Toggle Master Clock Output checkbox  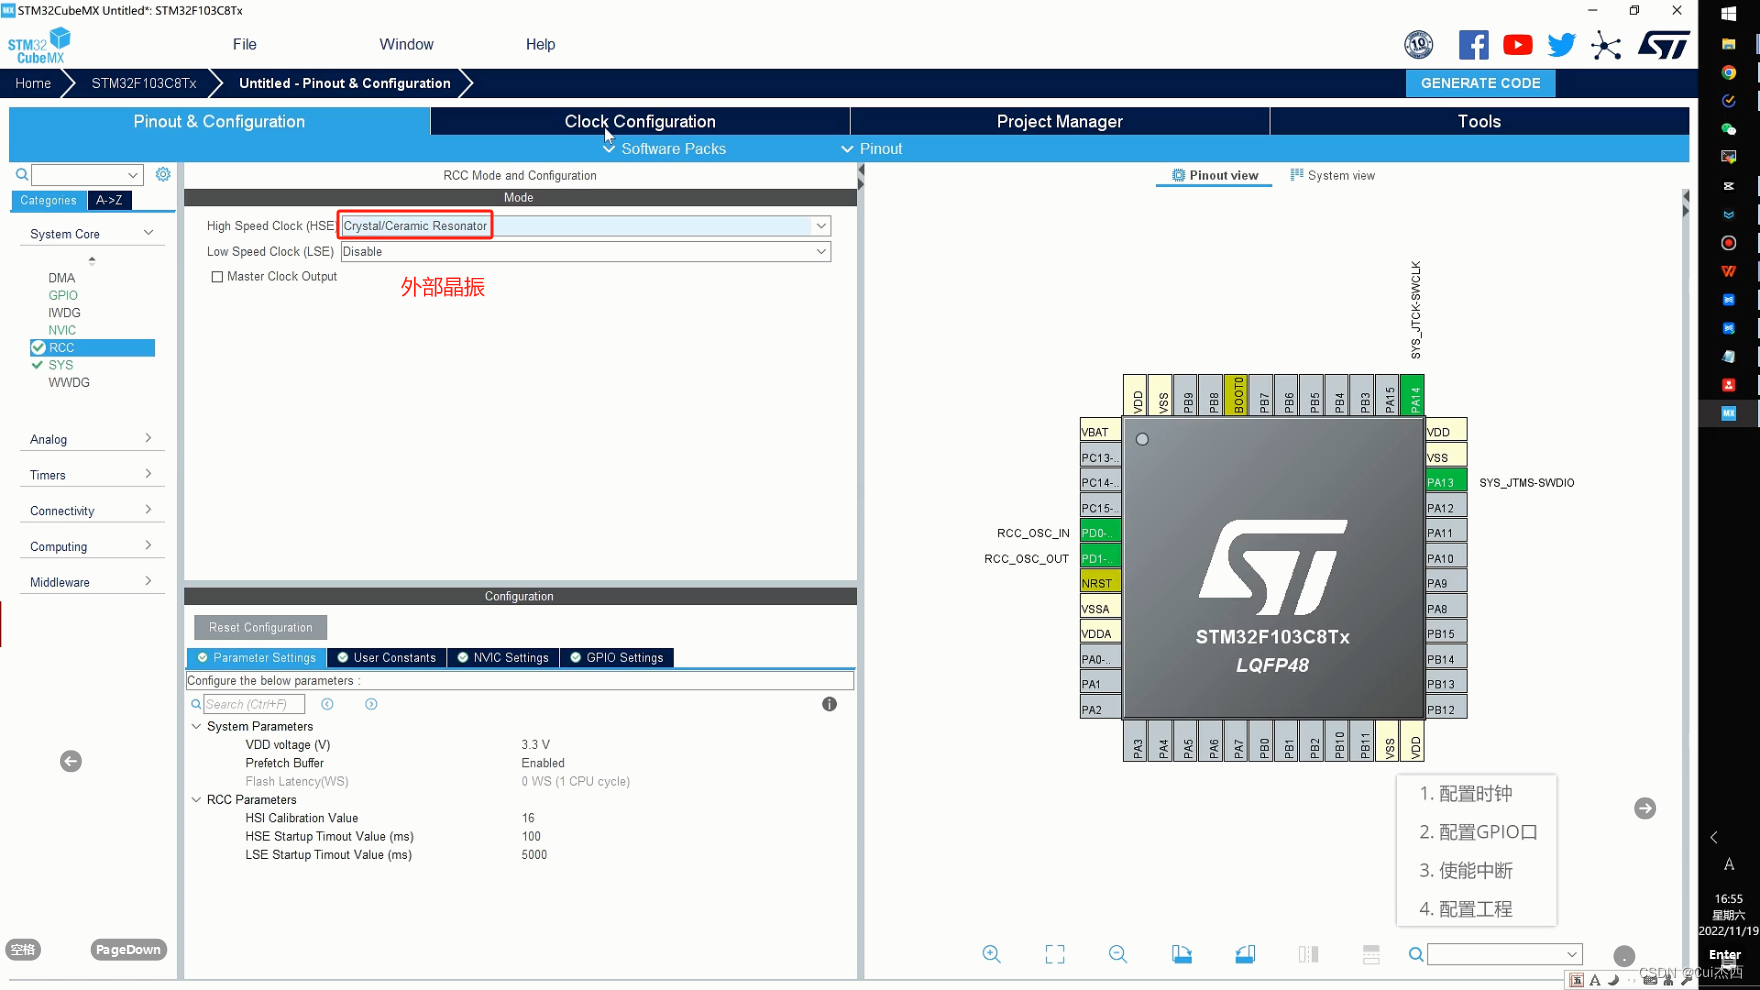[x=217, y=277]
